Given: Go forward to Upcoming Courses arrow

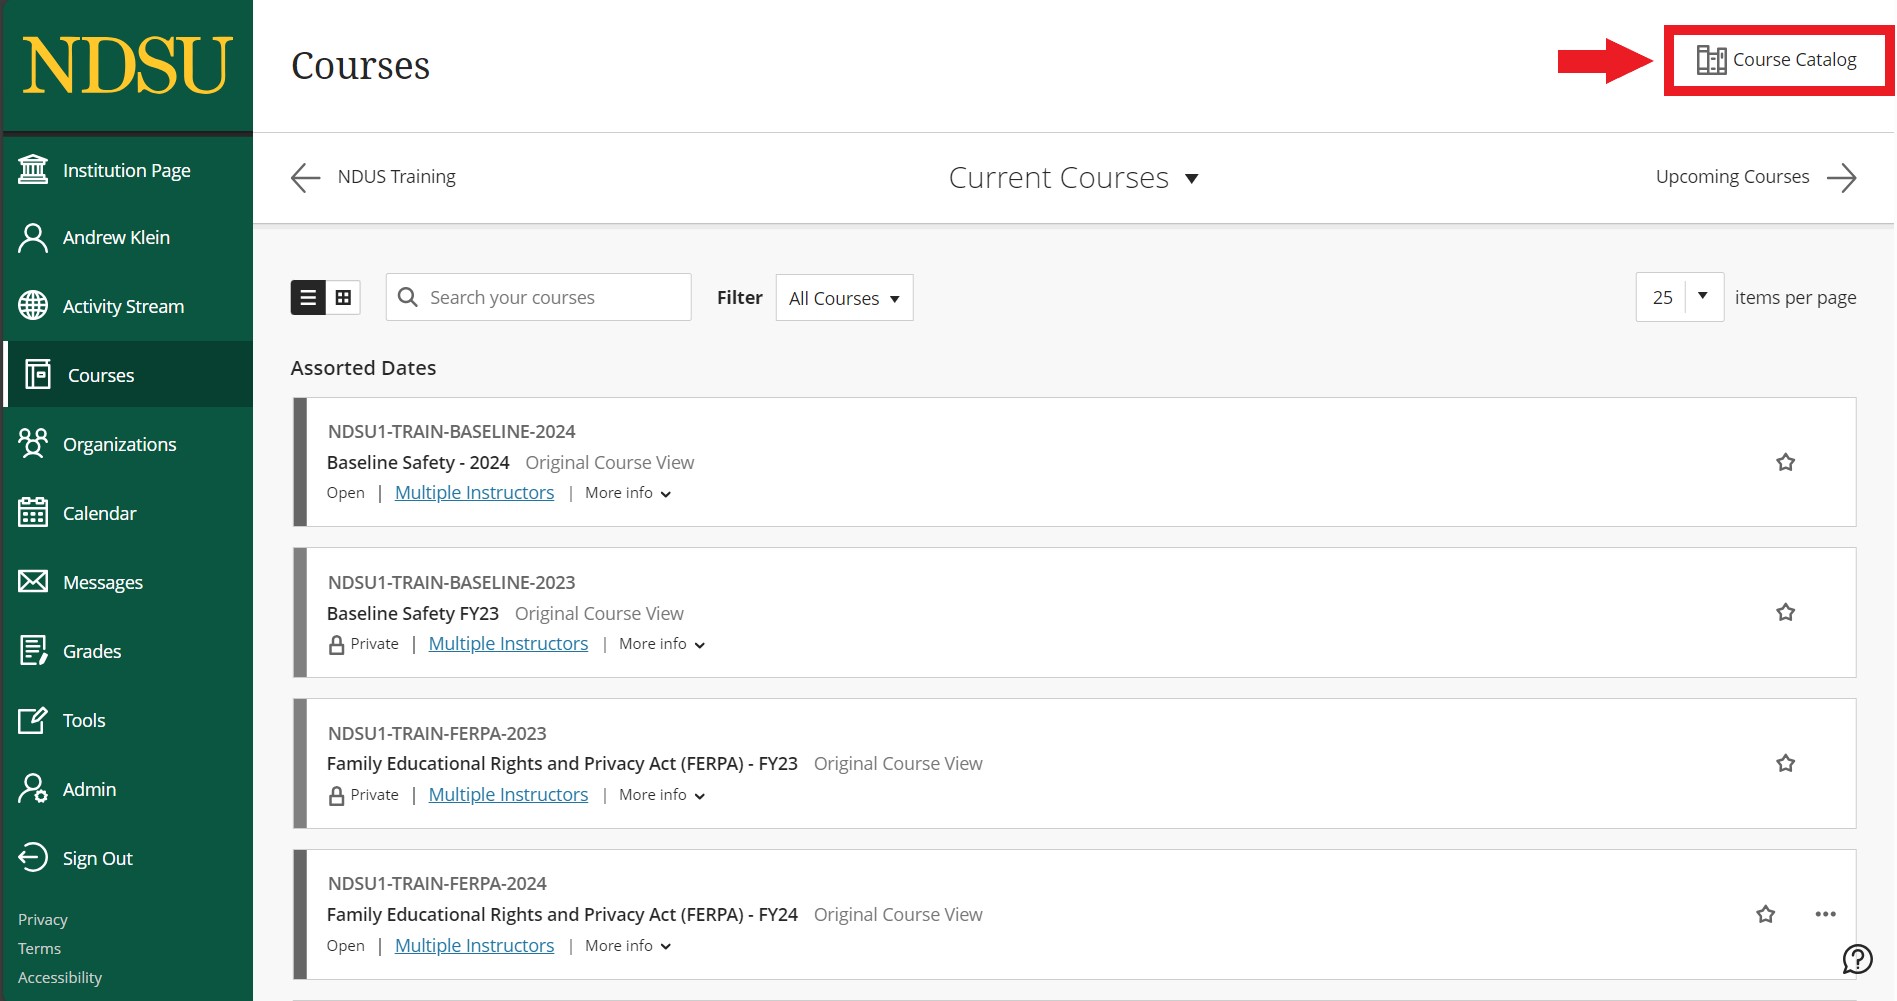Looking at the screenshot, I should 1841,177.
